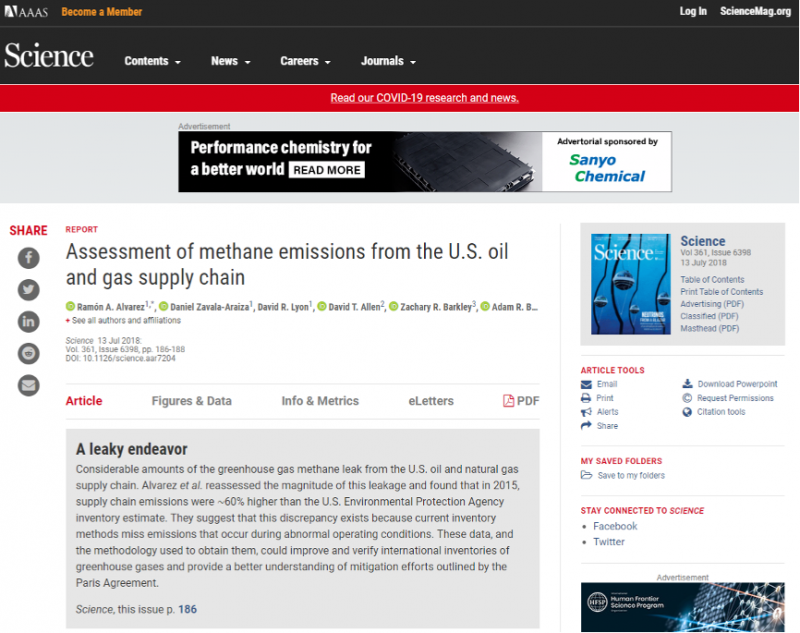The image size is (800, 633).
Task: Click Email envelope icon in Article Tools
Action: [x=586, y=384]
